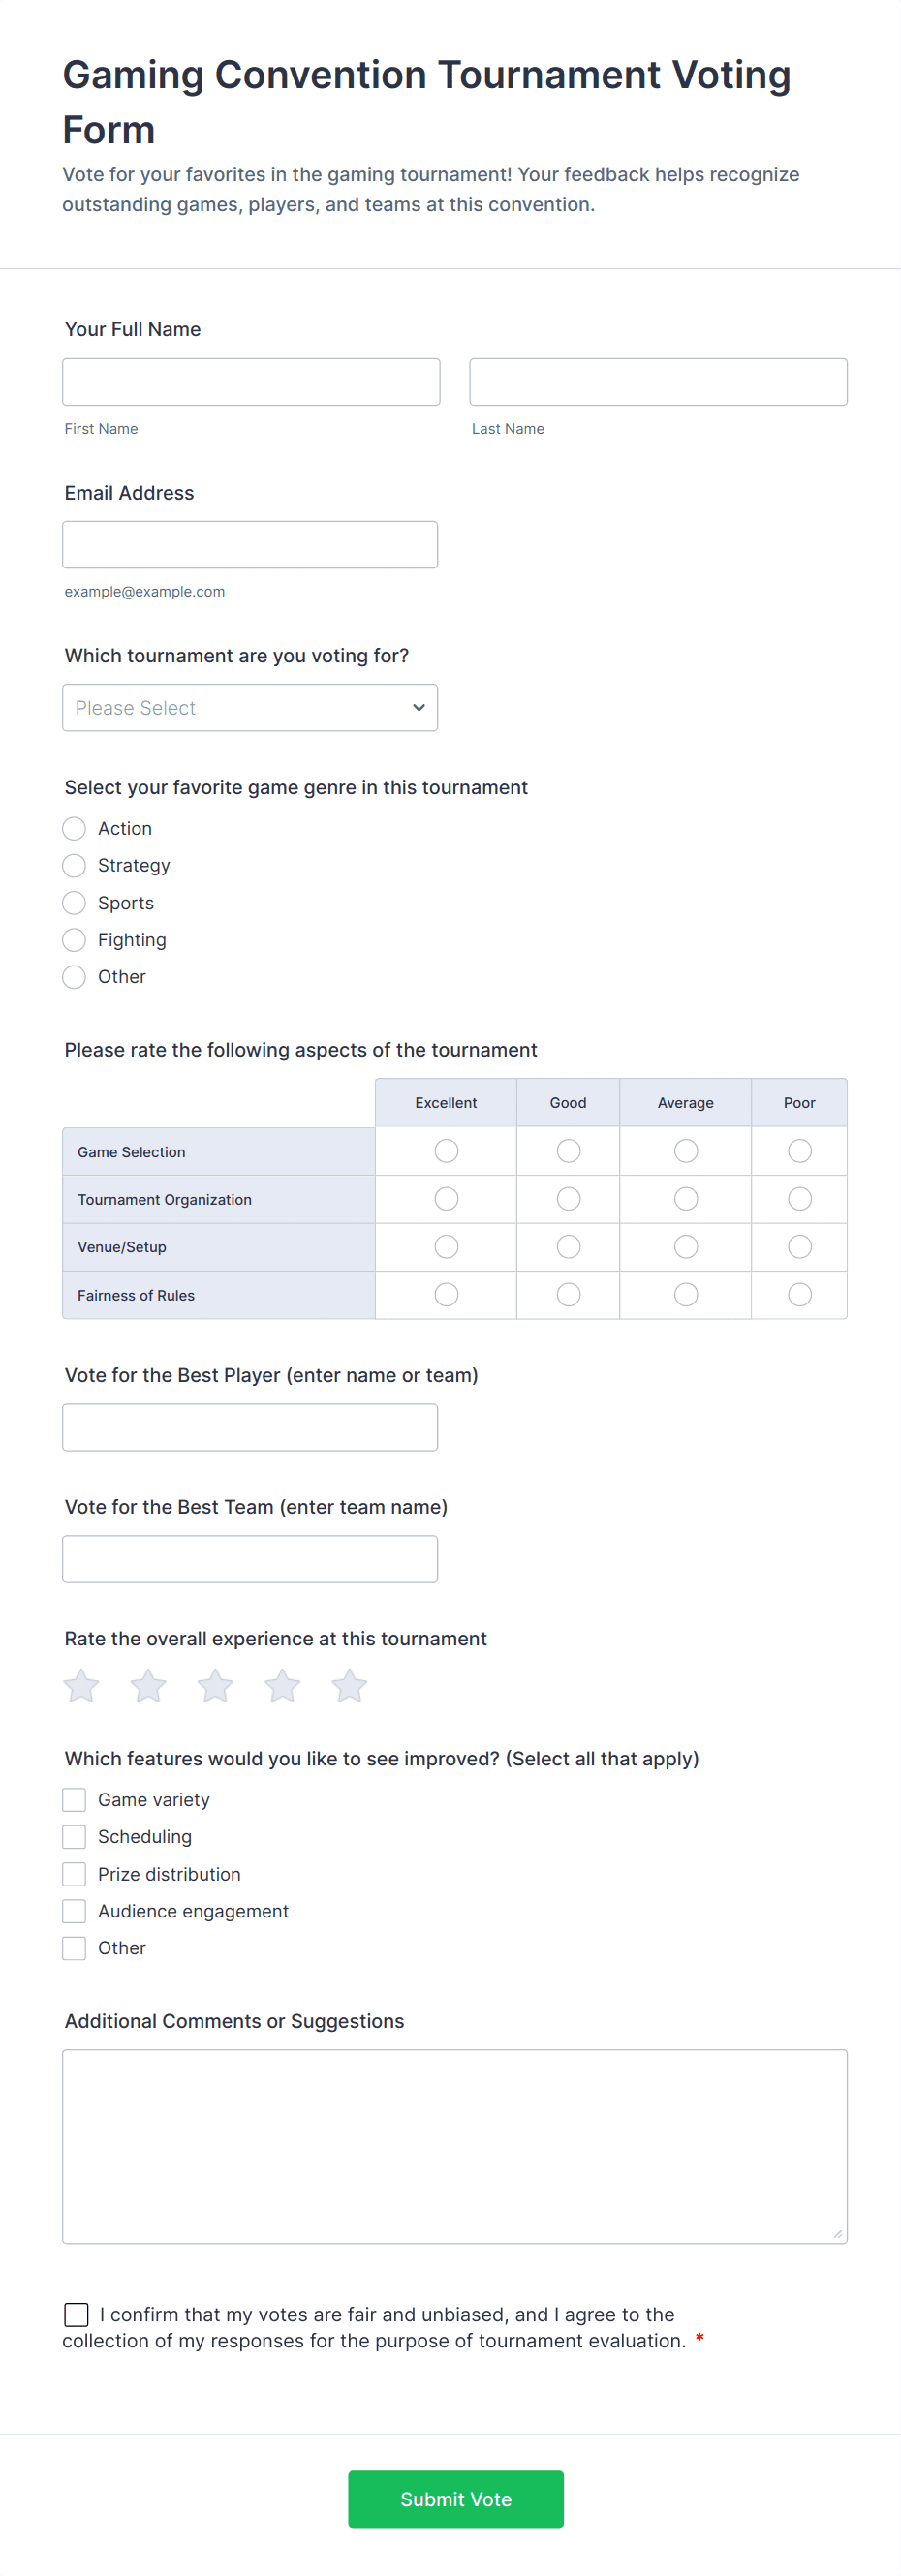The image size is (901, 2576).
Task: Click the Additional Comments text area
Action: tap(454, 2146)
